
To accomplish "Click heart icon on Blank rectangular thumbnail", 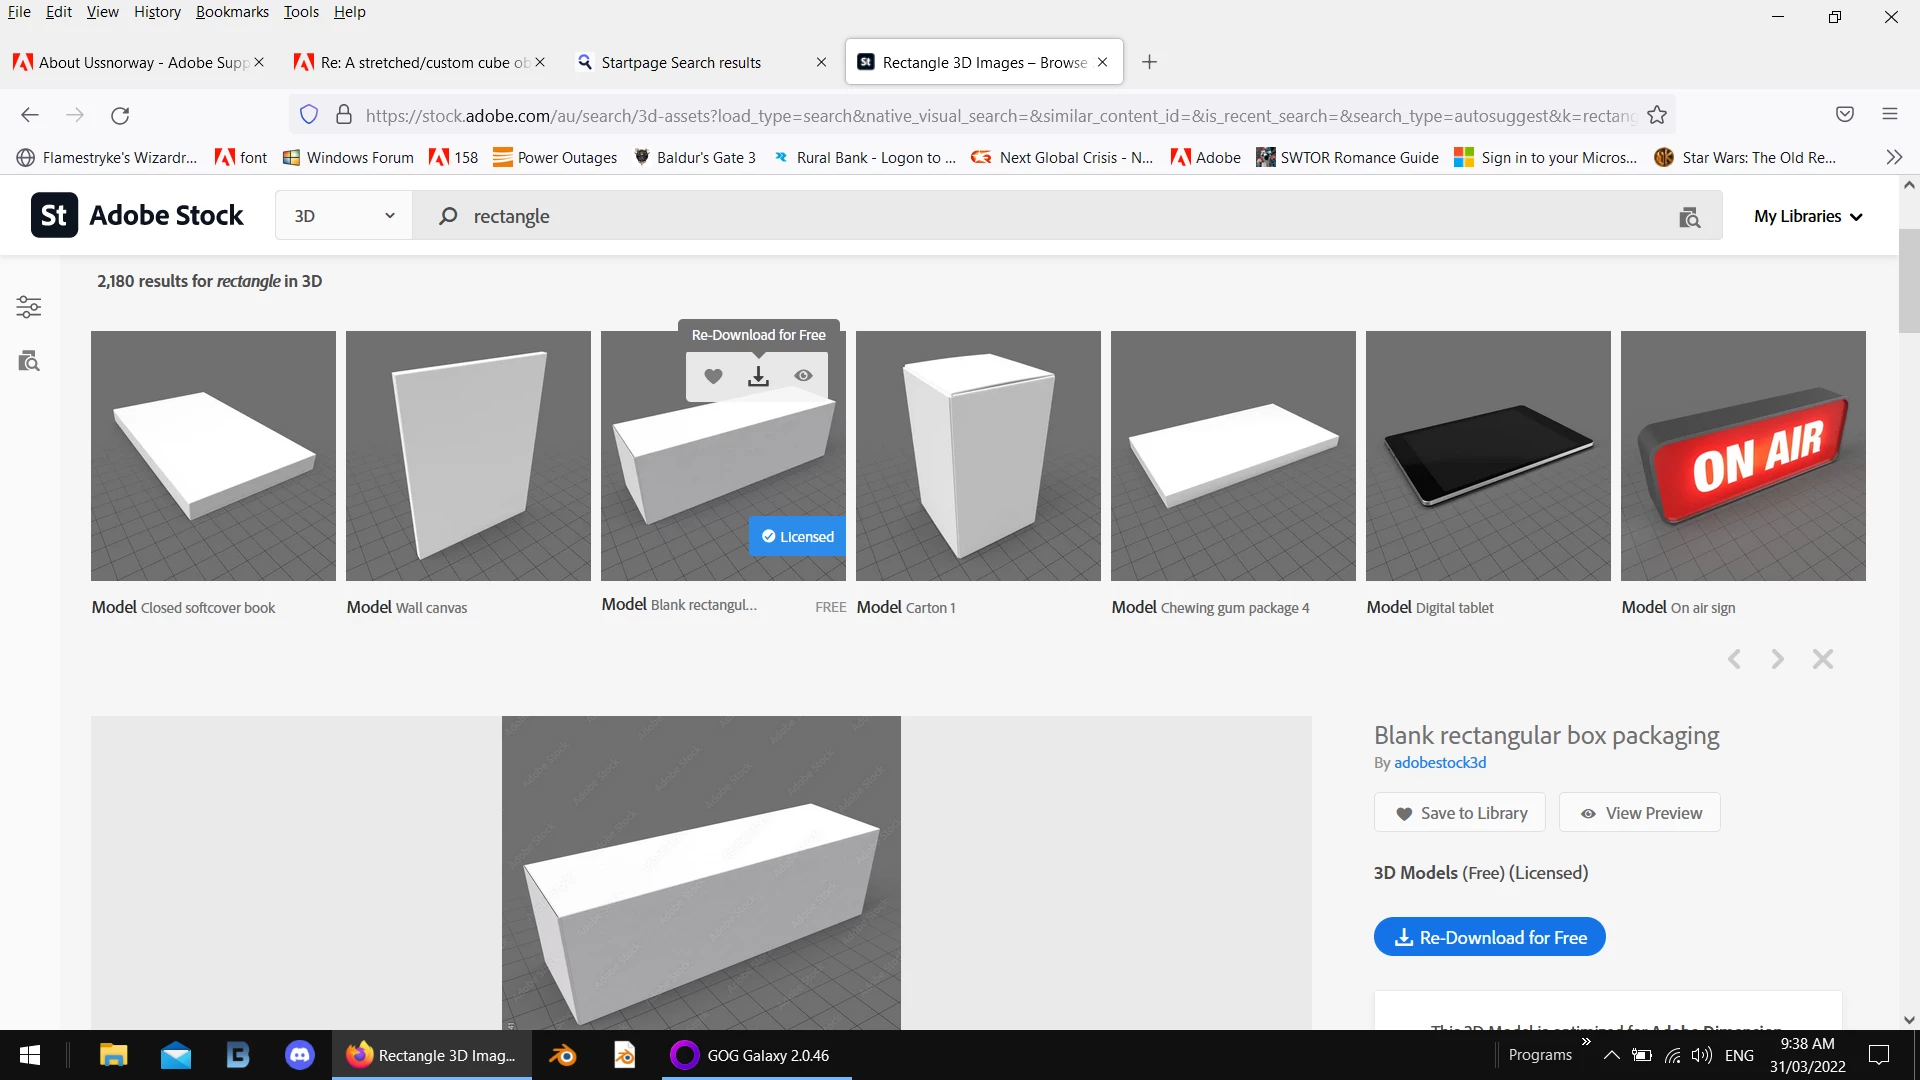I will [x=713, y=376].
